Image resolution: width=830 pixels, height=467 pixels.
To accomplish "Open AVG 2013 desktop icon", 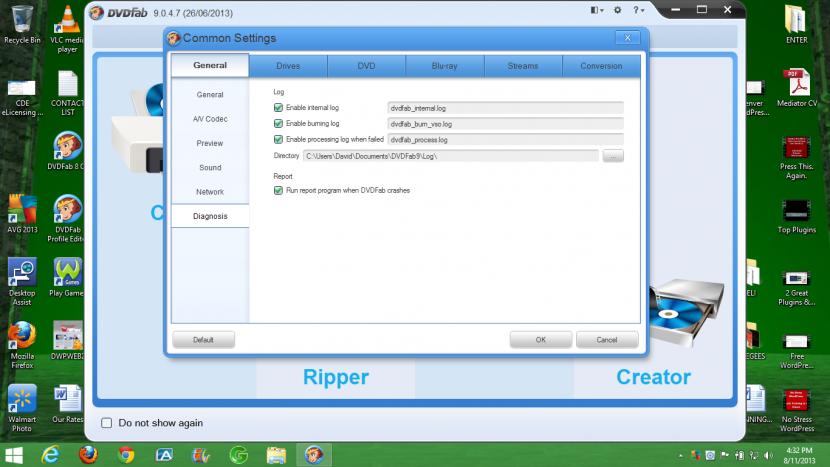I will 22,214.
